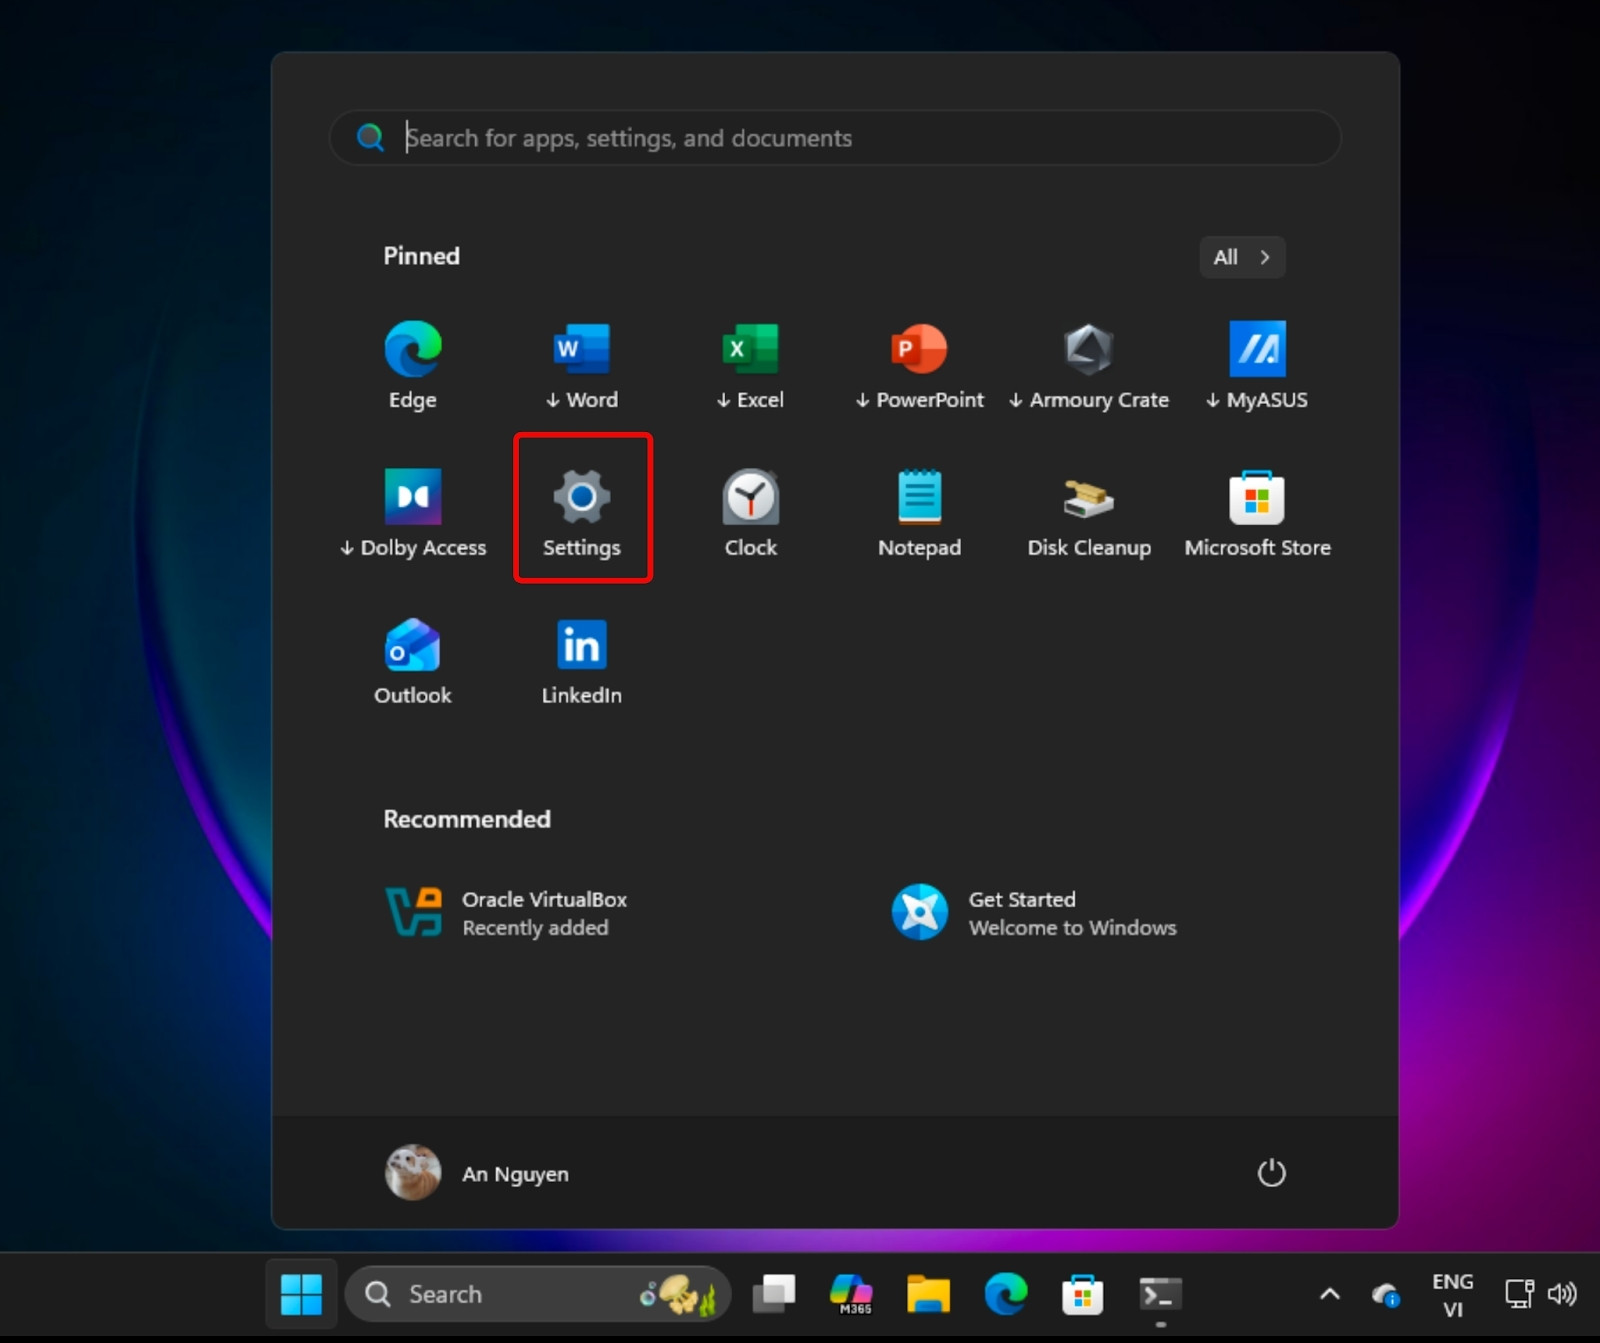The width and height of the screenshot is (1600, 1343).
Task: Open PowerPoint from the Start menu
Action: (919, 365)
